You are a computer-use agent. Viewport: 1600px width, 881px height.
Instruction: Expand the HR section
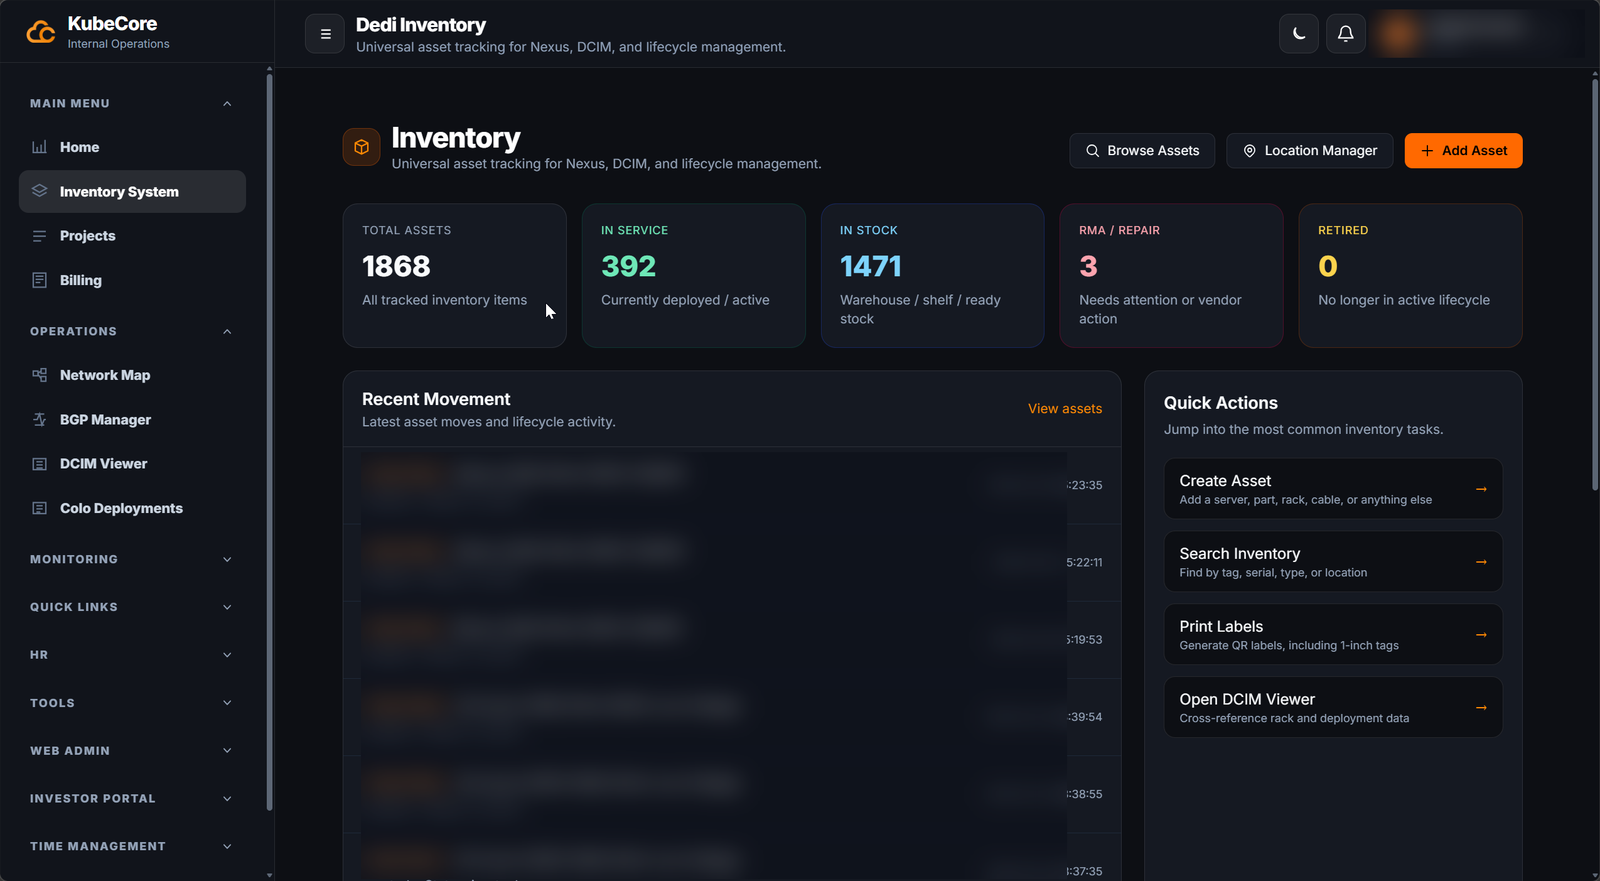[131, 655]
